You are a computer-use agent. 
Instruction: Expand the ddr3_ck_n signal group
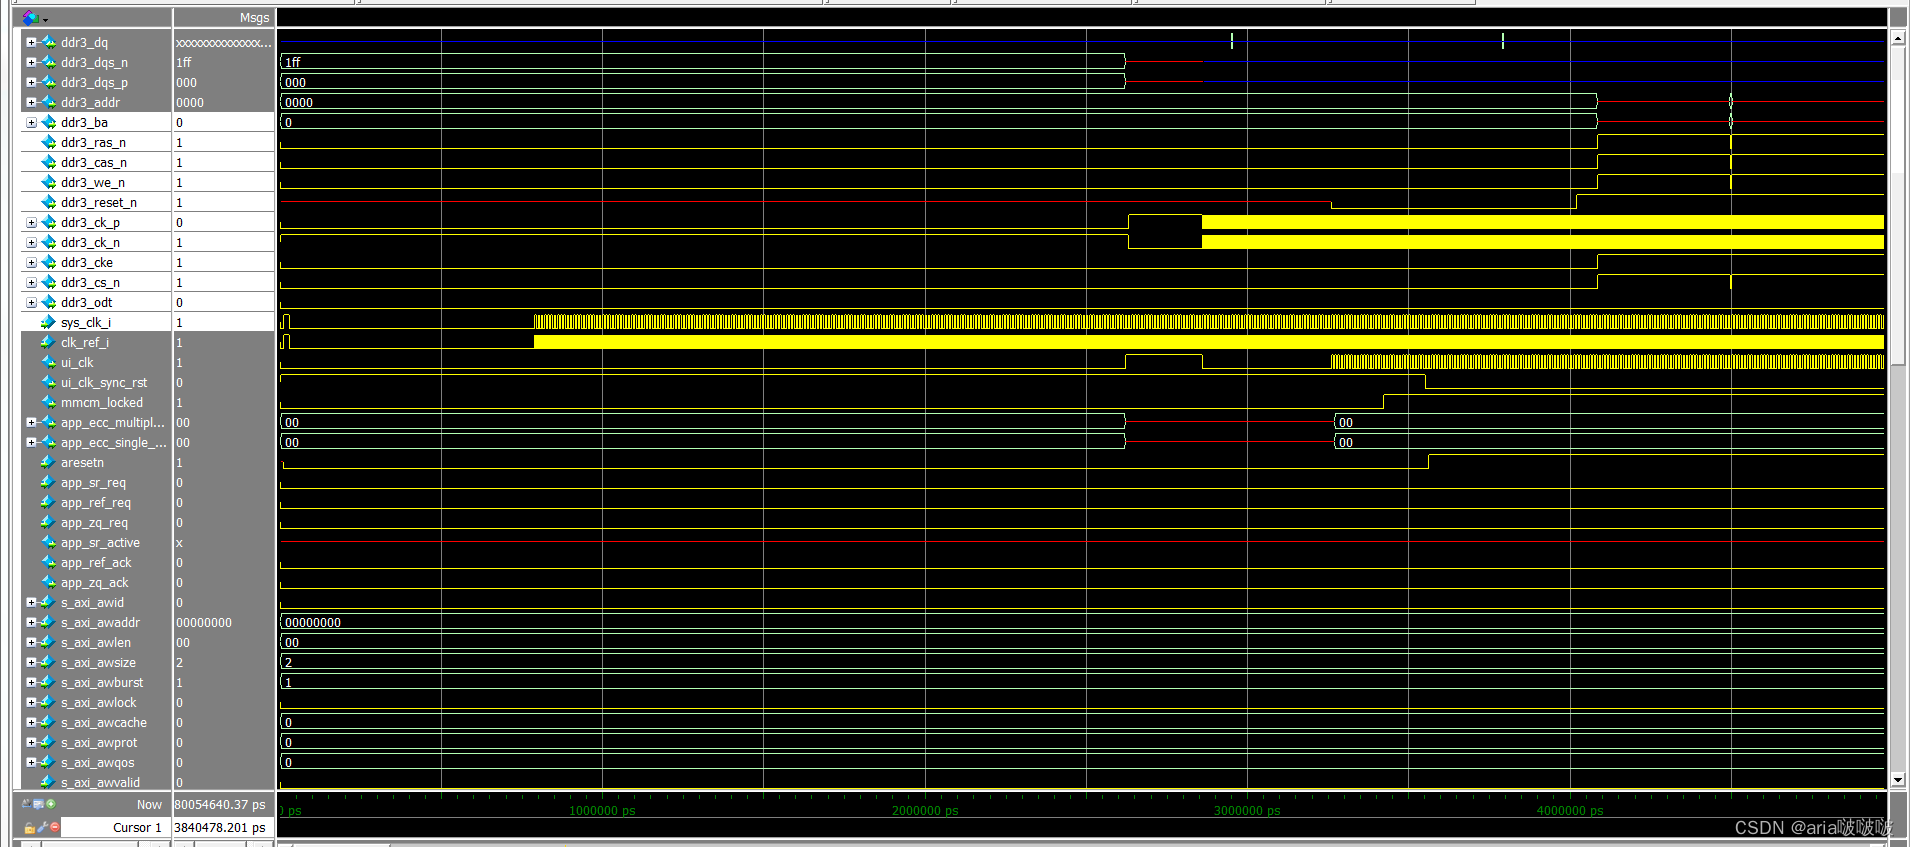[x=31, y=242]
